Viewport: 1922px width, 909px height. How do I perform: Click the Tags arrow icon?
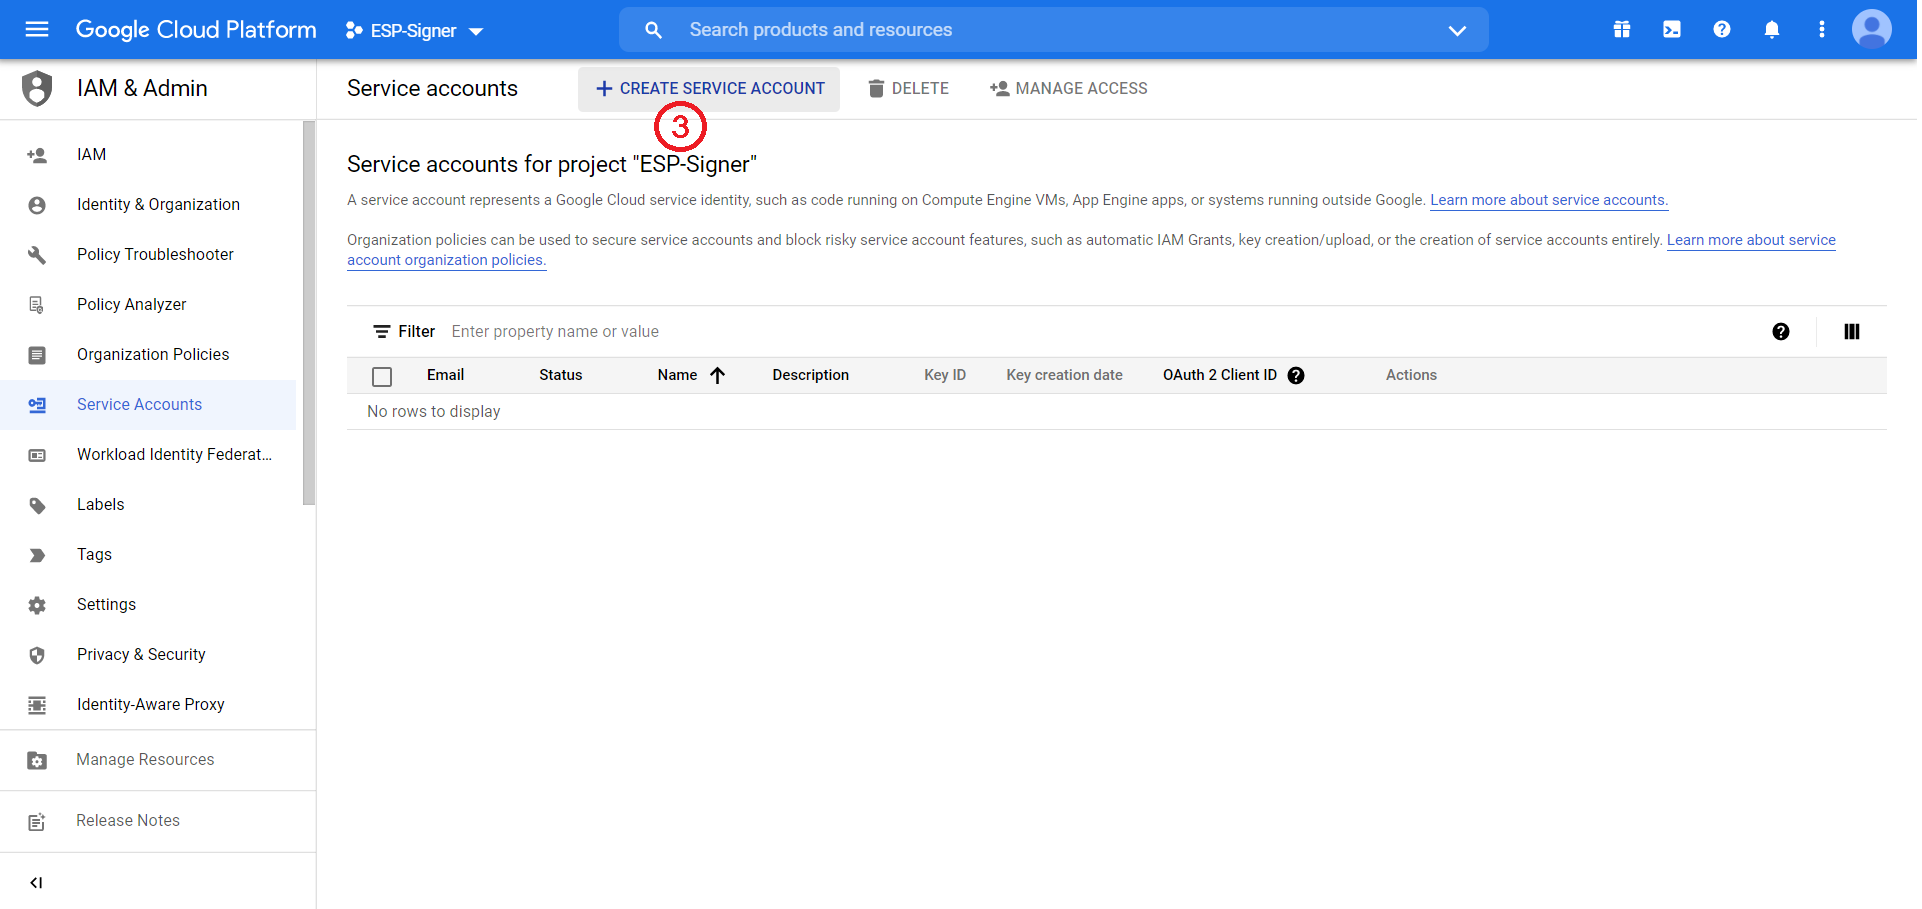pyautogui.click(x=37, y=555)
